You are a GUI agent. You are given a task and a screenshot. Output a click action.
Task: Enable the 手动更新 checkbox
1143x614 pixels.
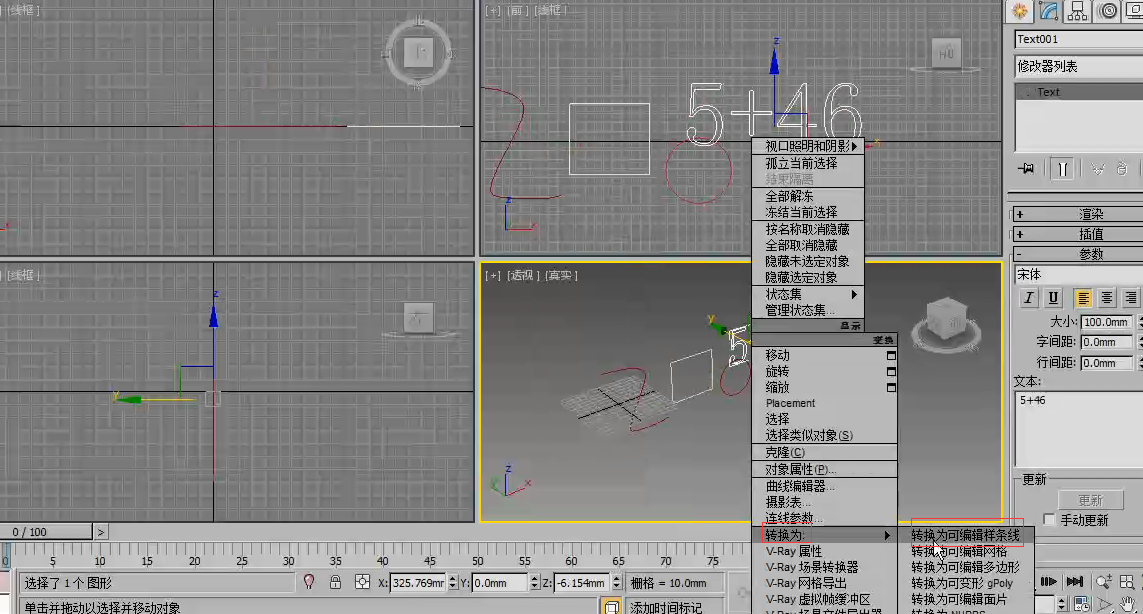(1050, 520)
